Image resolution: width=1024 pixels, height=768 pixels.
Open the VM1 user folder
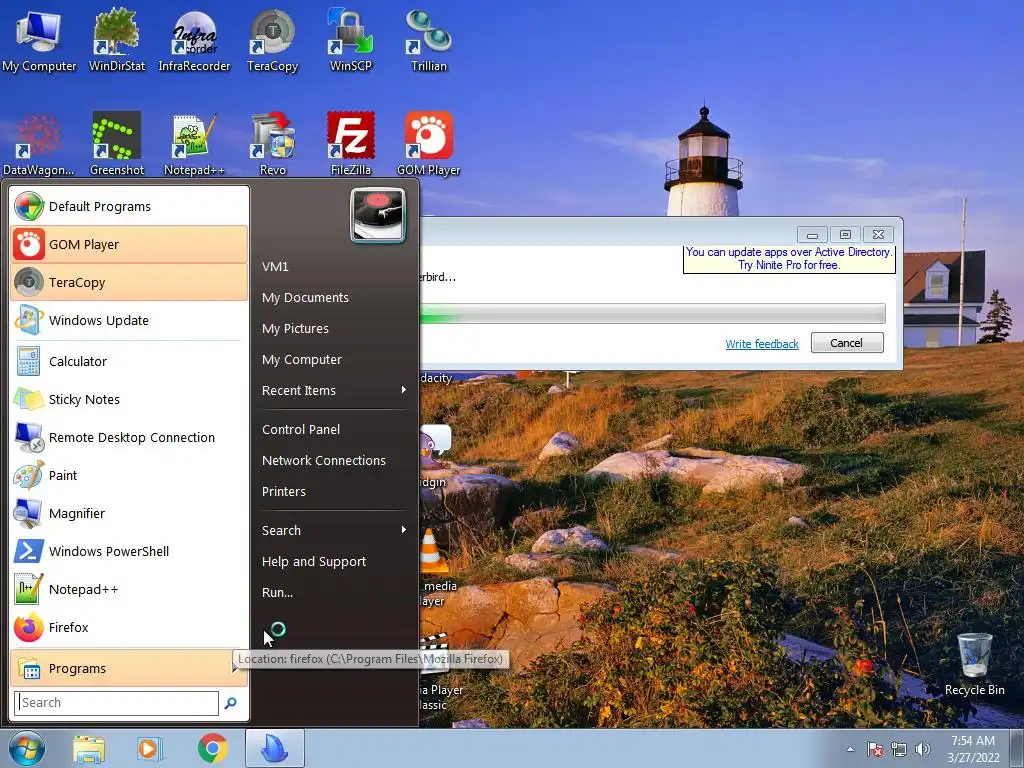334,266
